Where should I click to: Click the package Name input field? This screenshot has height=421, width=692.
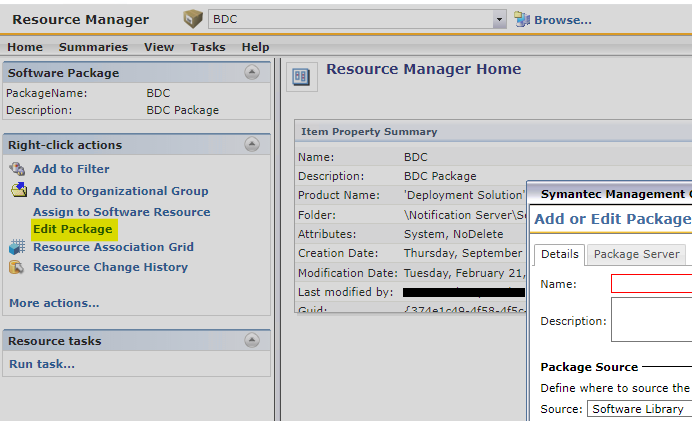(x=651, y=284)
